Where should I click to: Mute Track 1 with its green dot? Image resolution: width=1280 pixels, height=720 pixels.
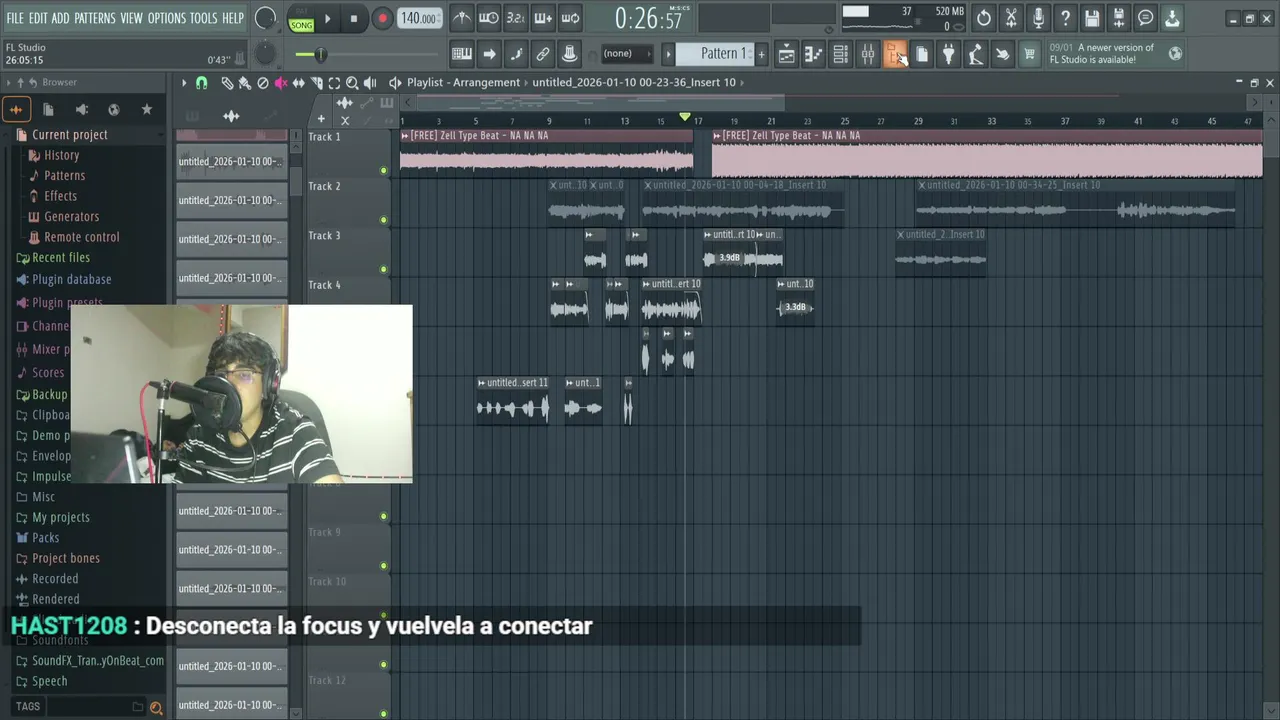(x=383, y=171)
